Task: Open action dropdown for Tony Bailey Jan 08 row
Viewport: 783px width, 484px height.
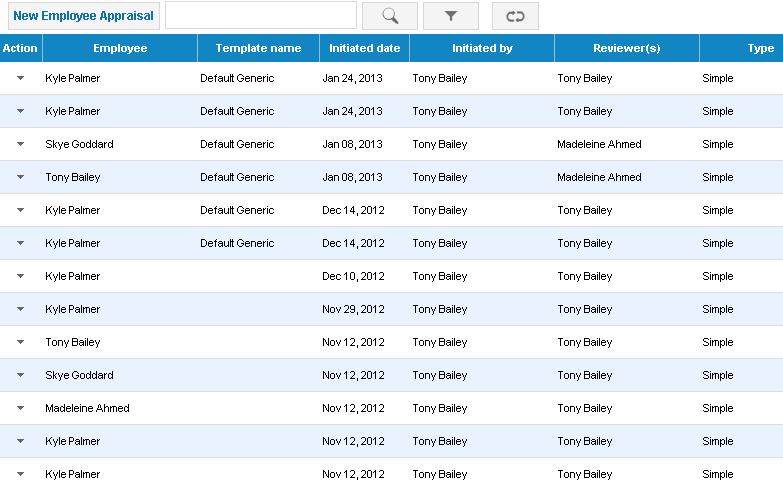Action: coord(20,177)
